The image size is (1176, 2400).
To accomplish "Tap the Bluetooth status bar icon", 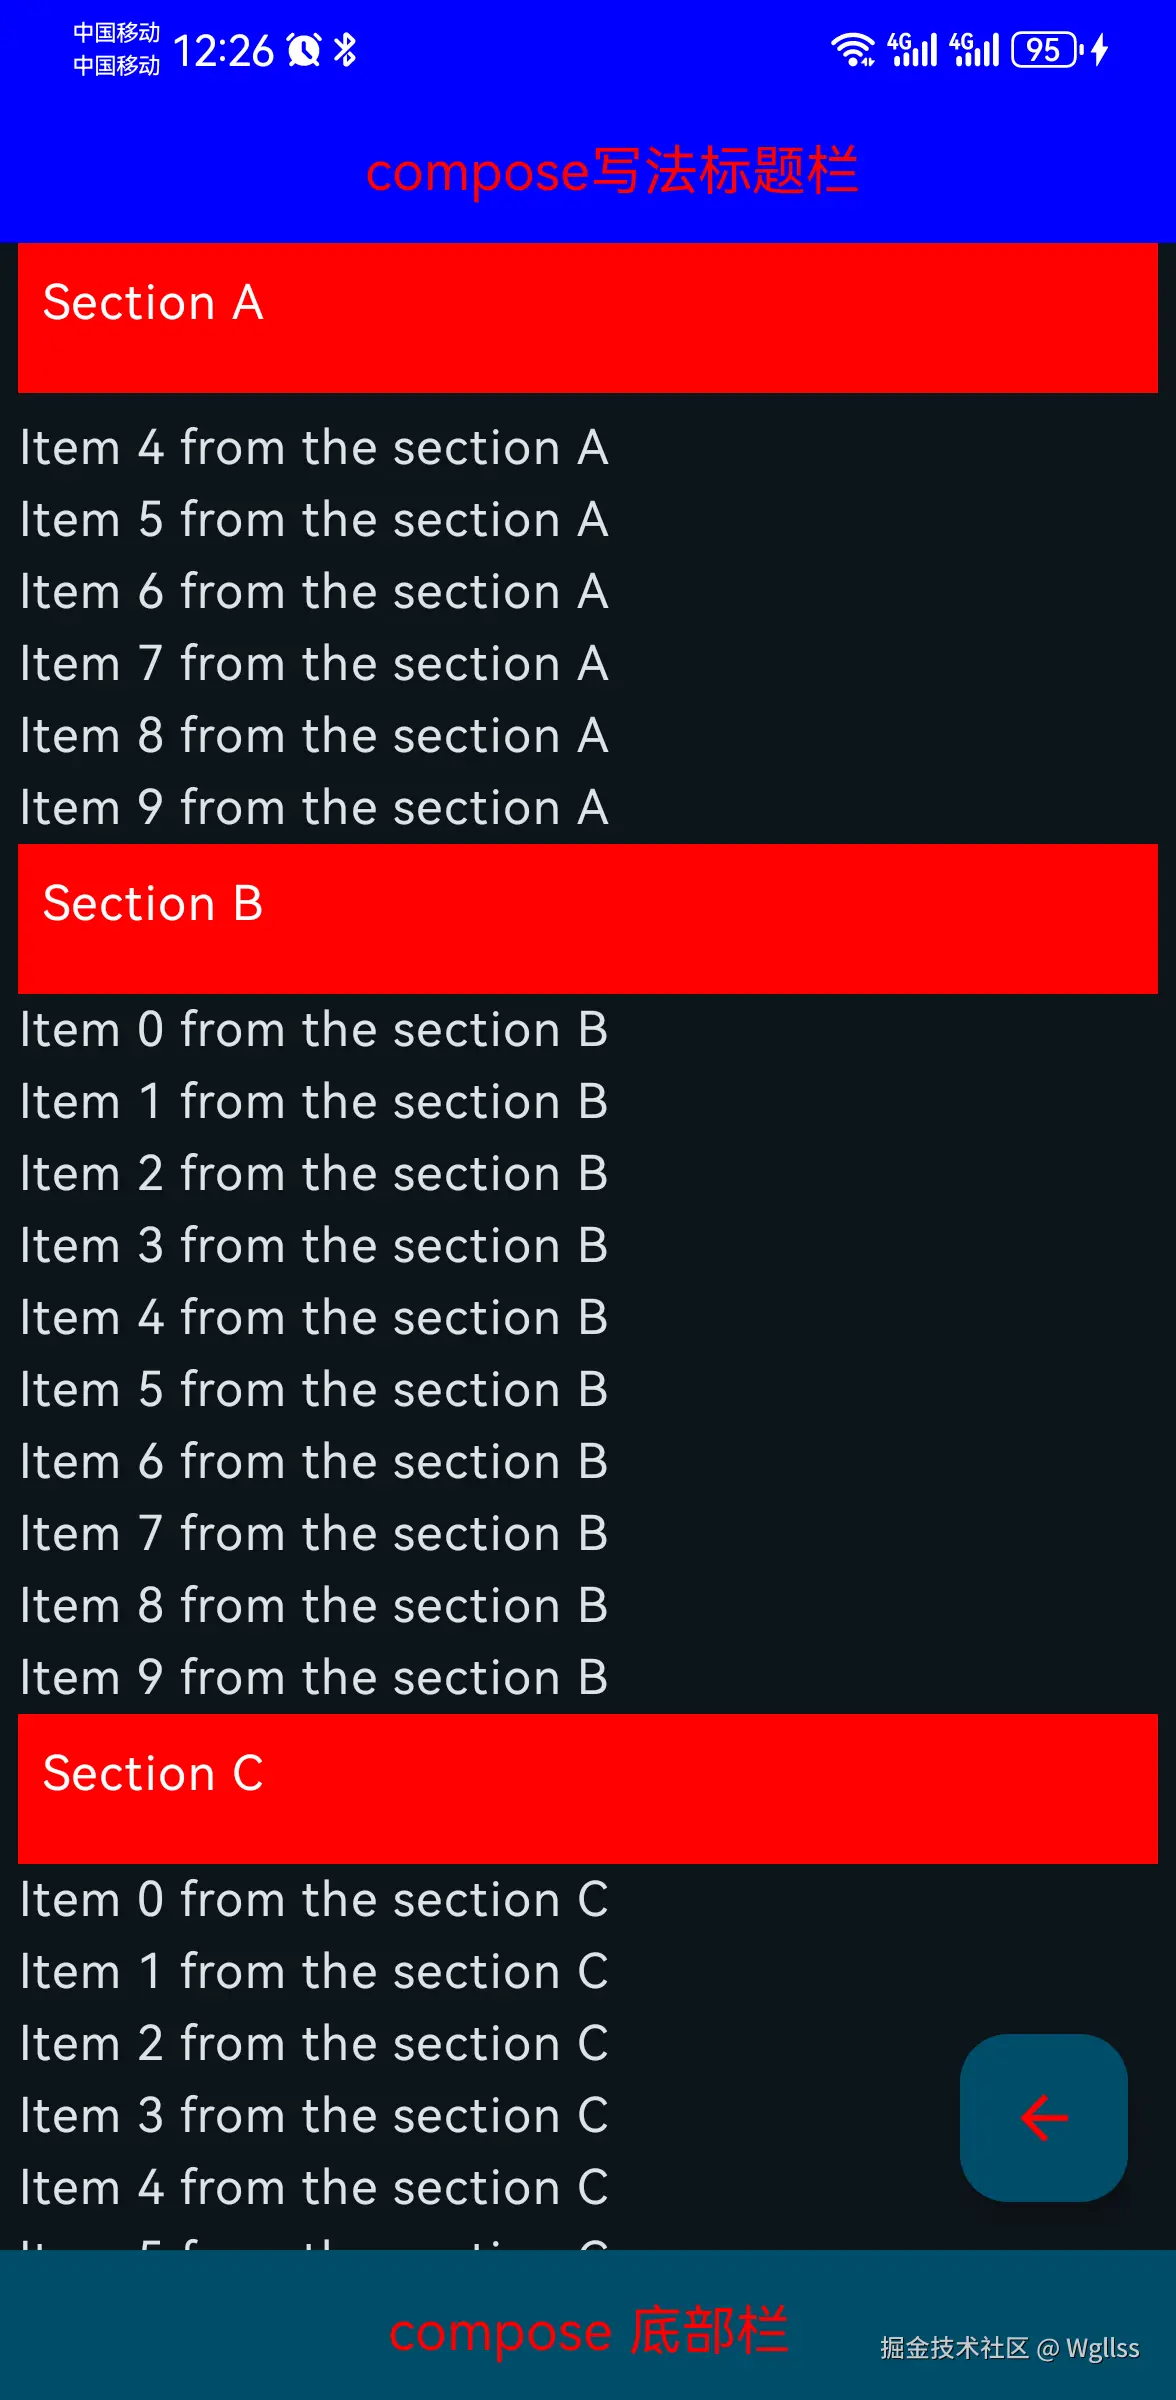I will 345,49.
